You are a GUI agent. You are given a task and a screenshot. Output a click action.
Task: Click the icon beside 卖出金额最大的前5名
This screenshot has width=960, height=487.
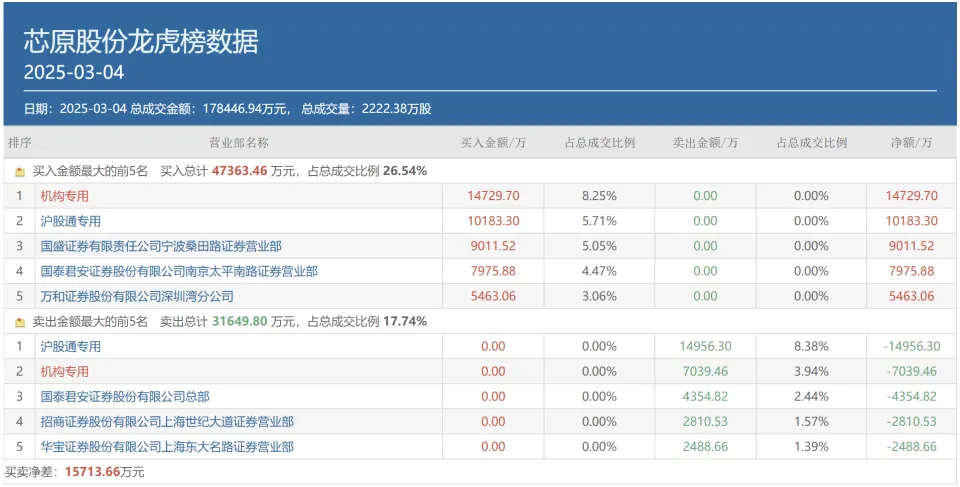(19, 322)
